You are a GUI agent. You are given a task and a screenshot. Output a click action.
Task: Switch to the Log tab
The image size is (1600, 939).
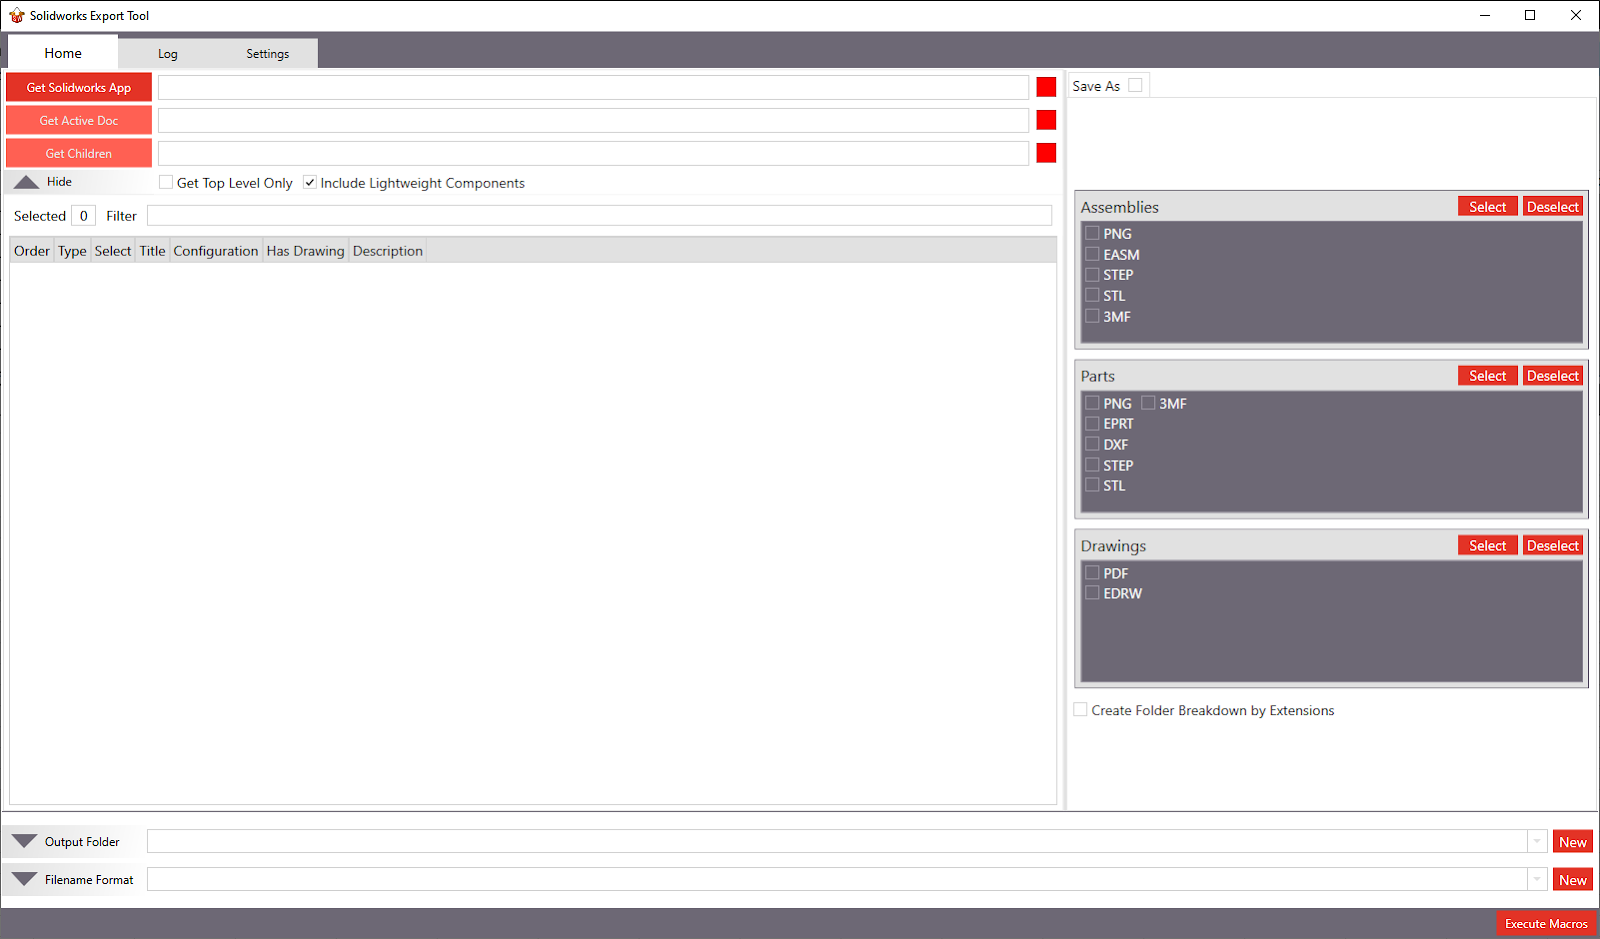(167, 54)
